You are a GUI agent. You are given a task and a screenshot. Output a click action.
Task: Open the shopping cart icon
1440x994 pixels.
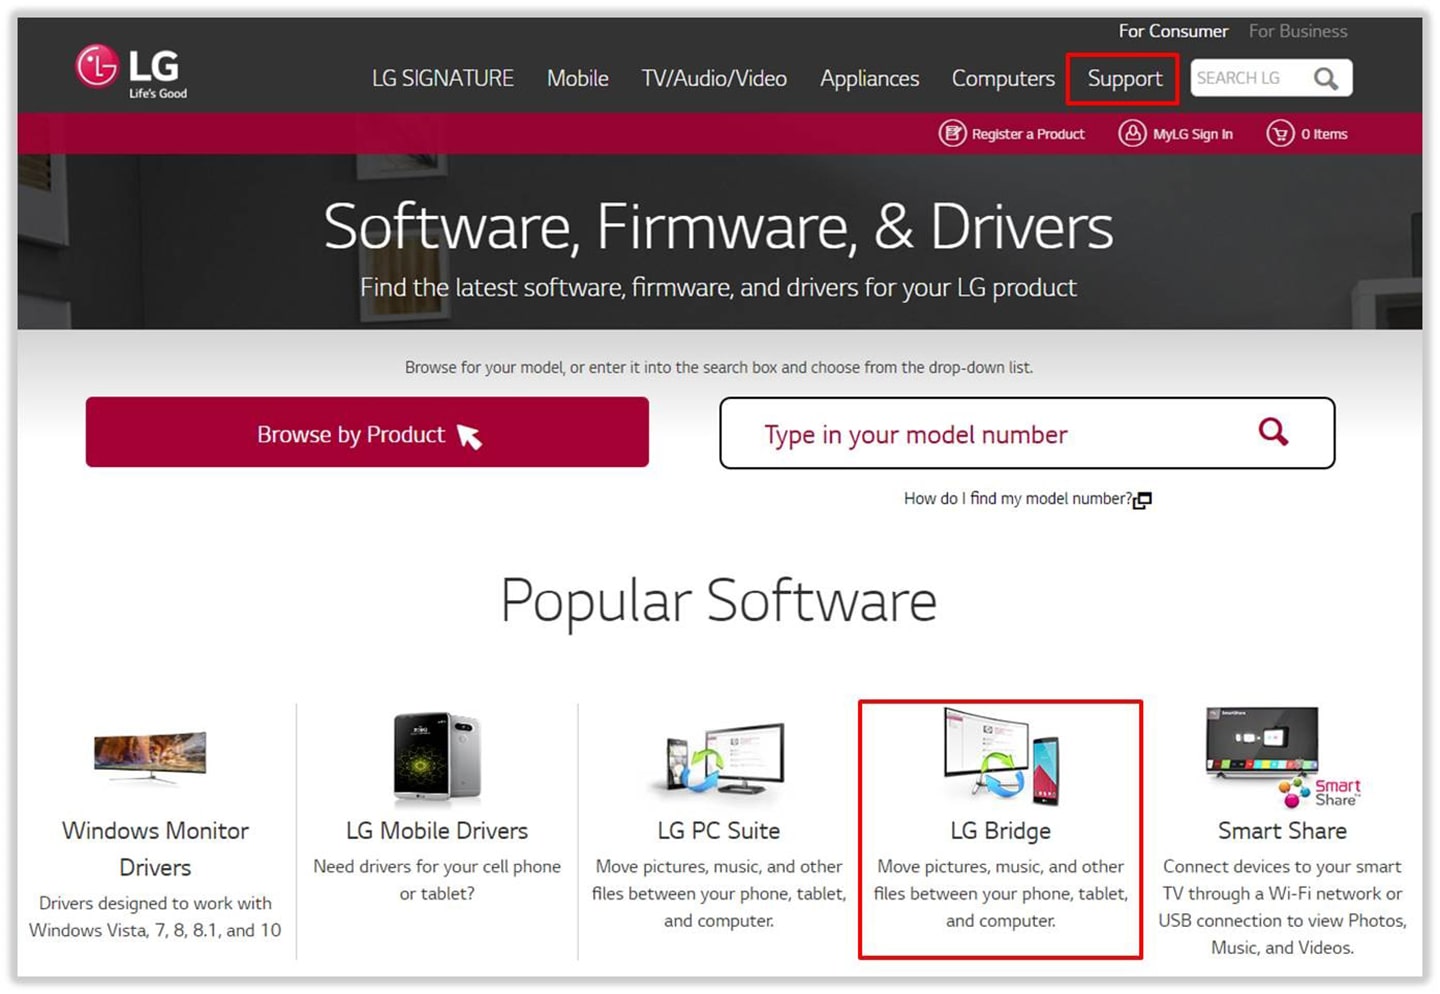pyautogui.click(x=1280, y=133)
